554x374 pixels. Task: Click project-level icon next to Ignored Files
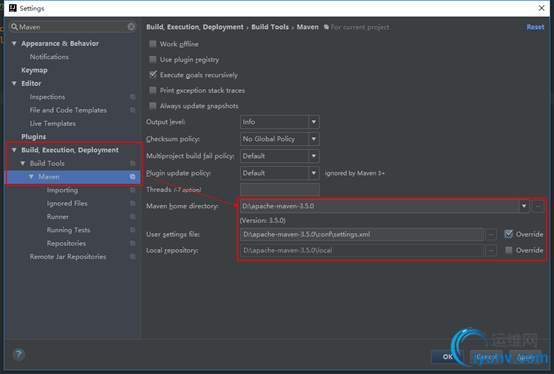pyautogui.click(x=132, y=203)
